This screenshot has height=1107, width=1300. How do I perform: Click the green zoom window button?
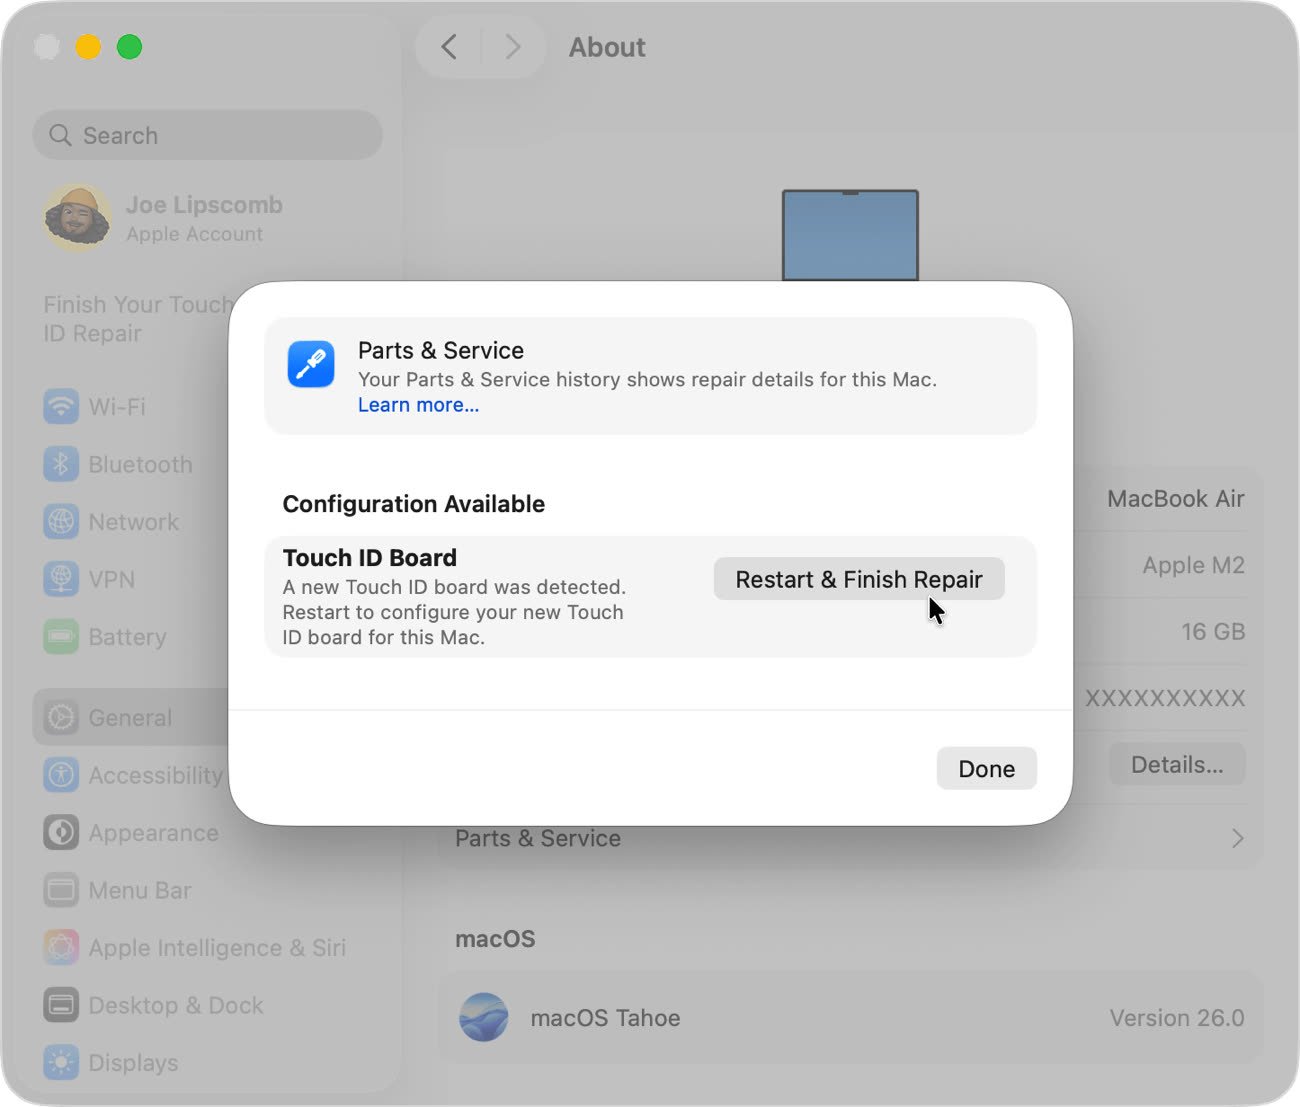[129, 47]
